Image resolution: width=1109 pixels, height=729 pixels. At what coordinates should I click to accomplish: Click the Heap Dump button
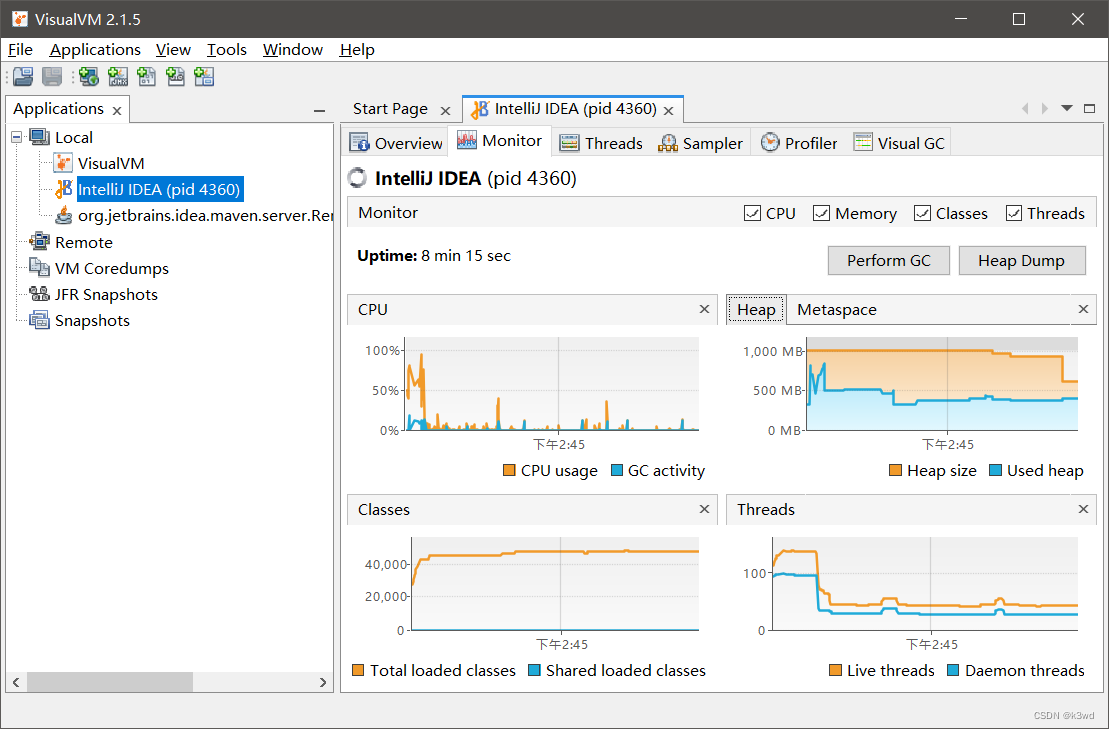pyautogui.click(x=1021, y=260)
